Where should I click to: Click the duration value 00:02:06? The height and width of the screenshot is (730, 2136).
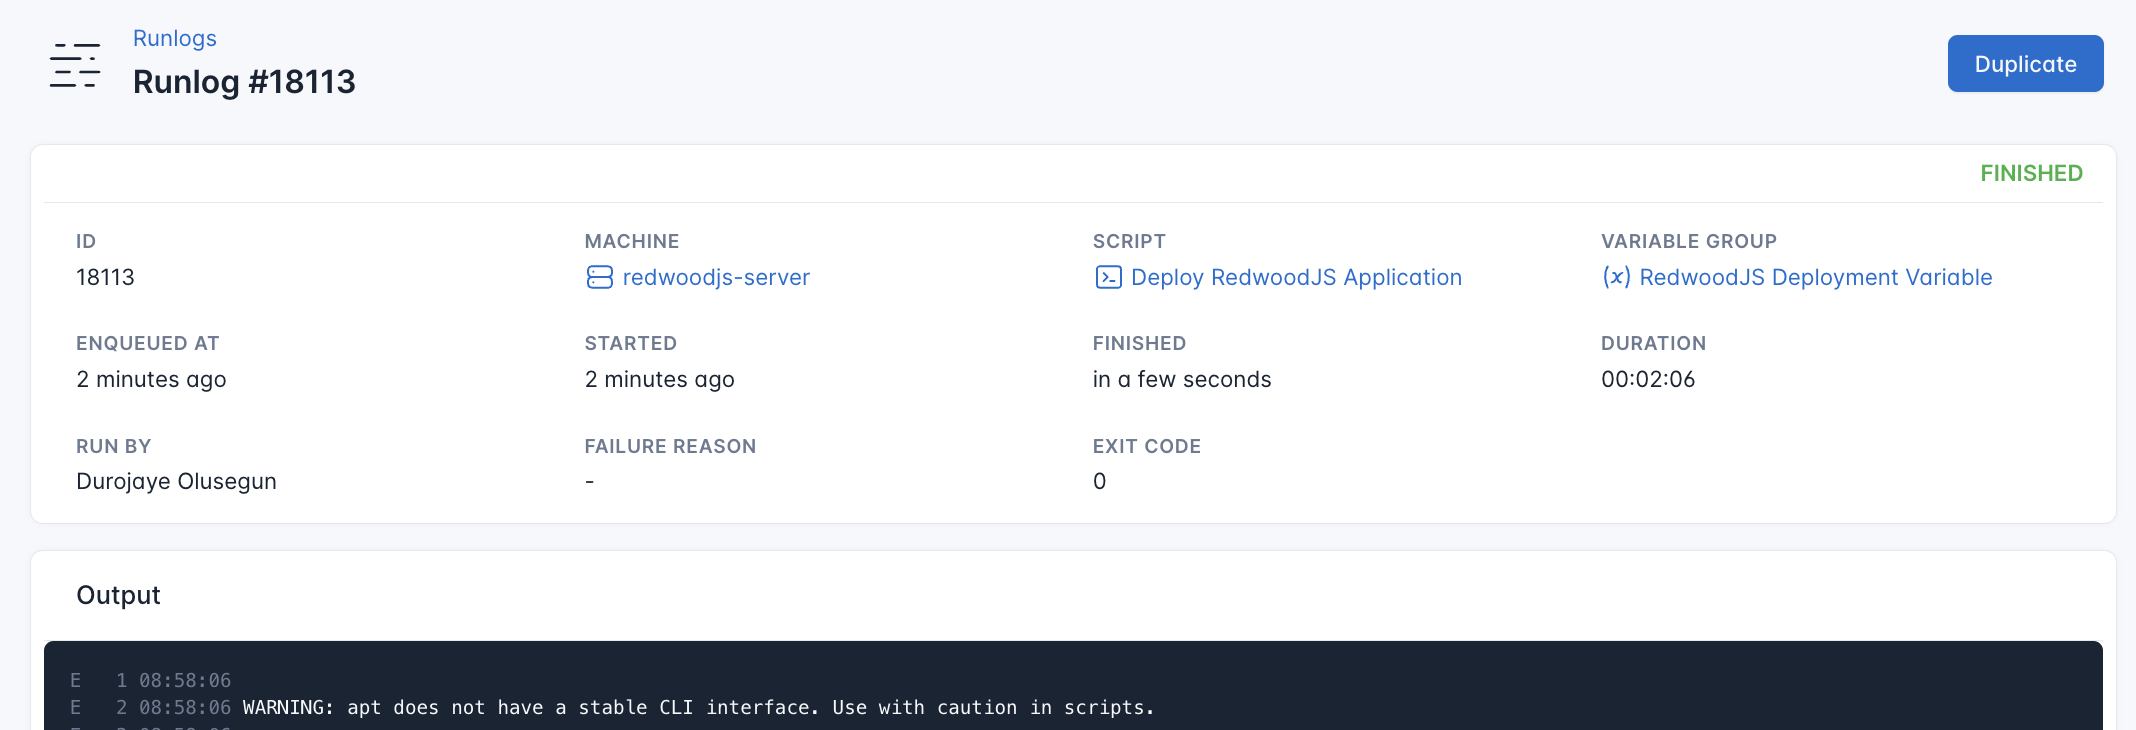[1648, 379]
